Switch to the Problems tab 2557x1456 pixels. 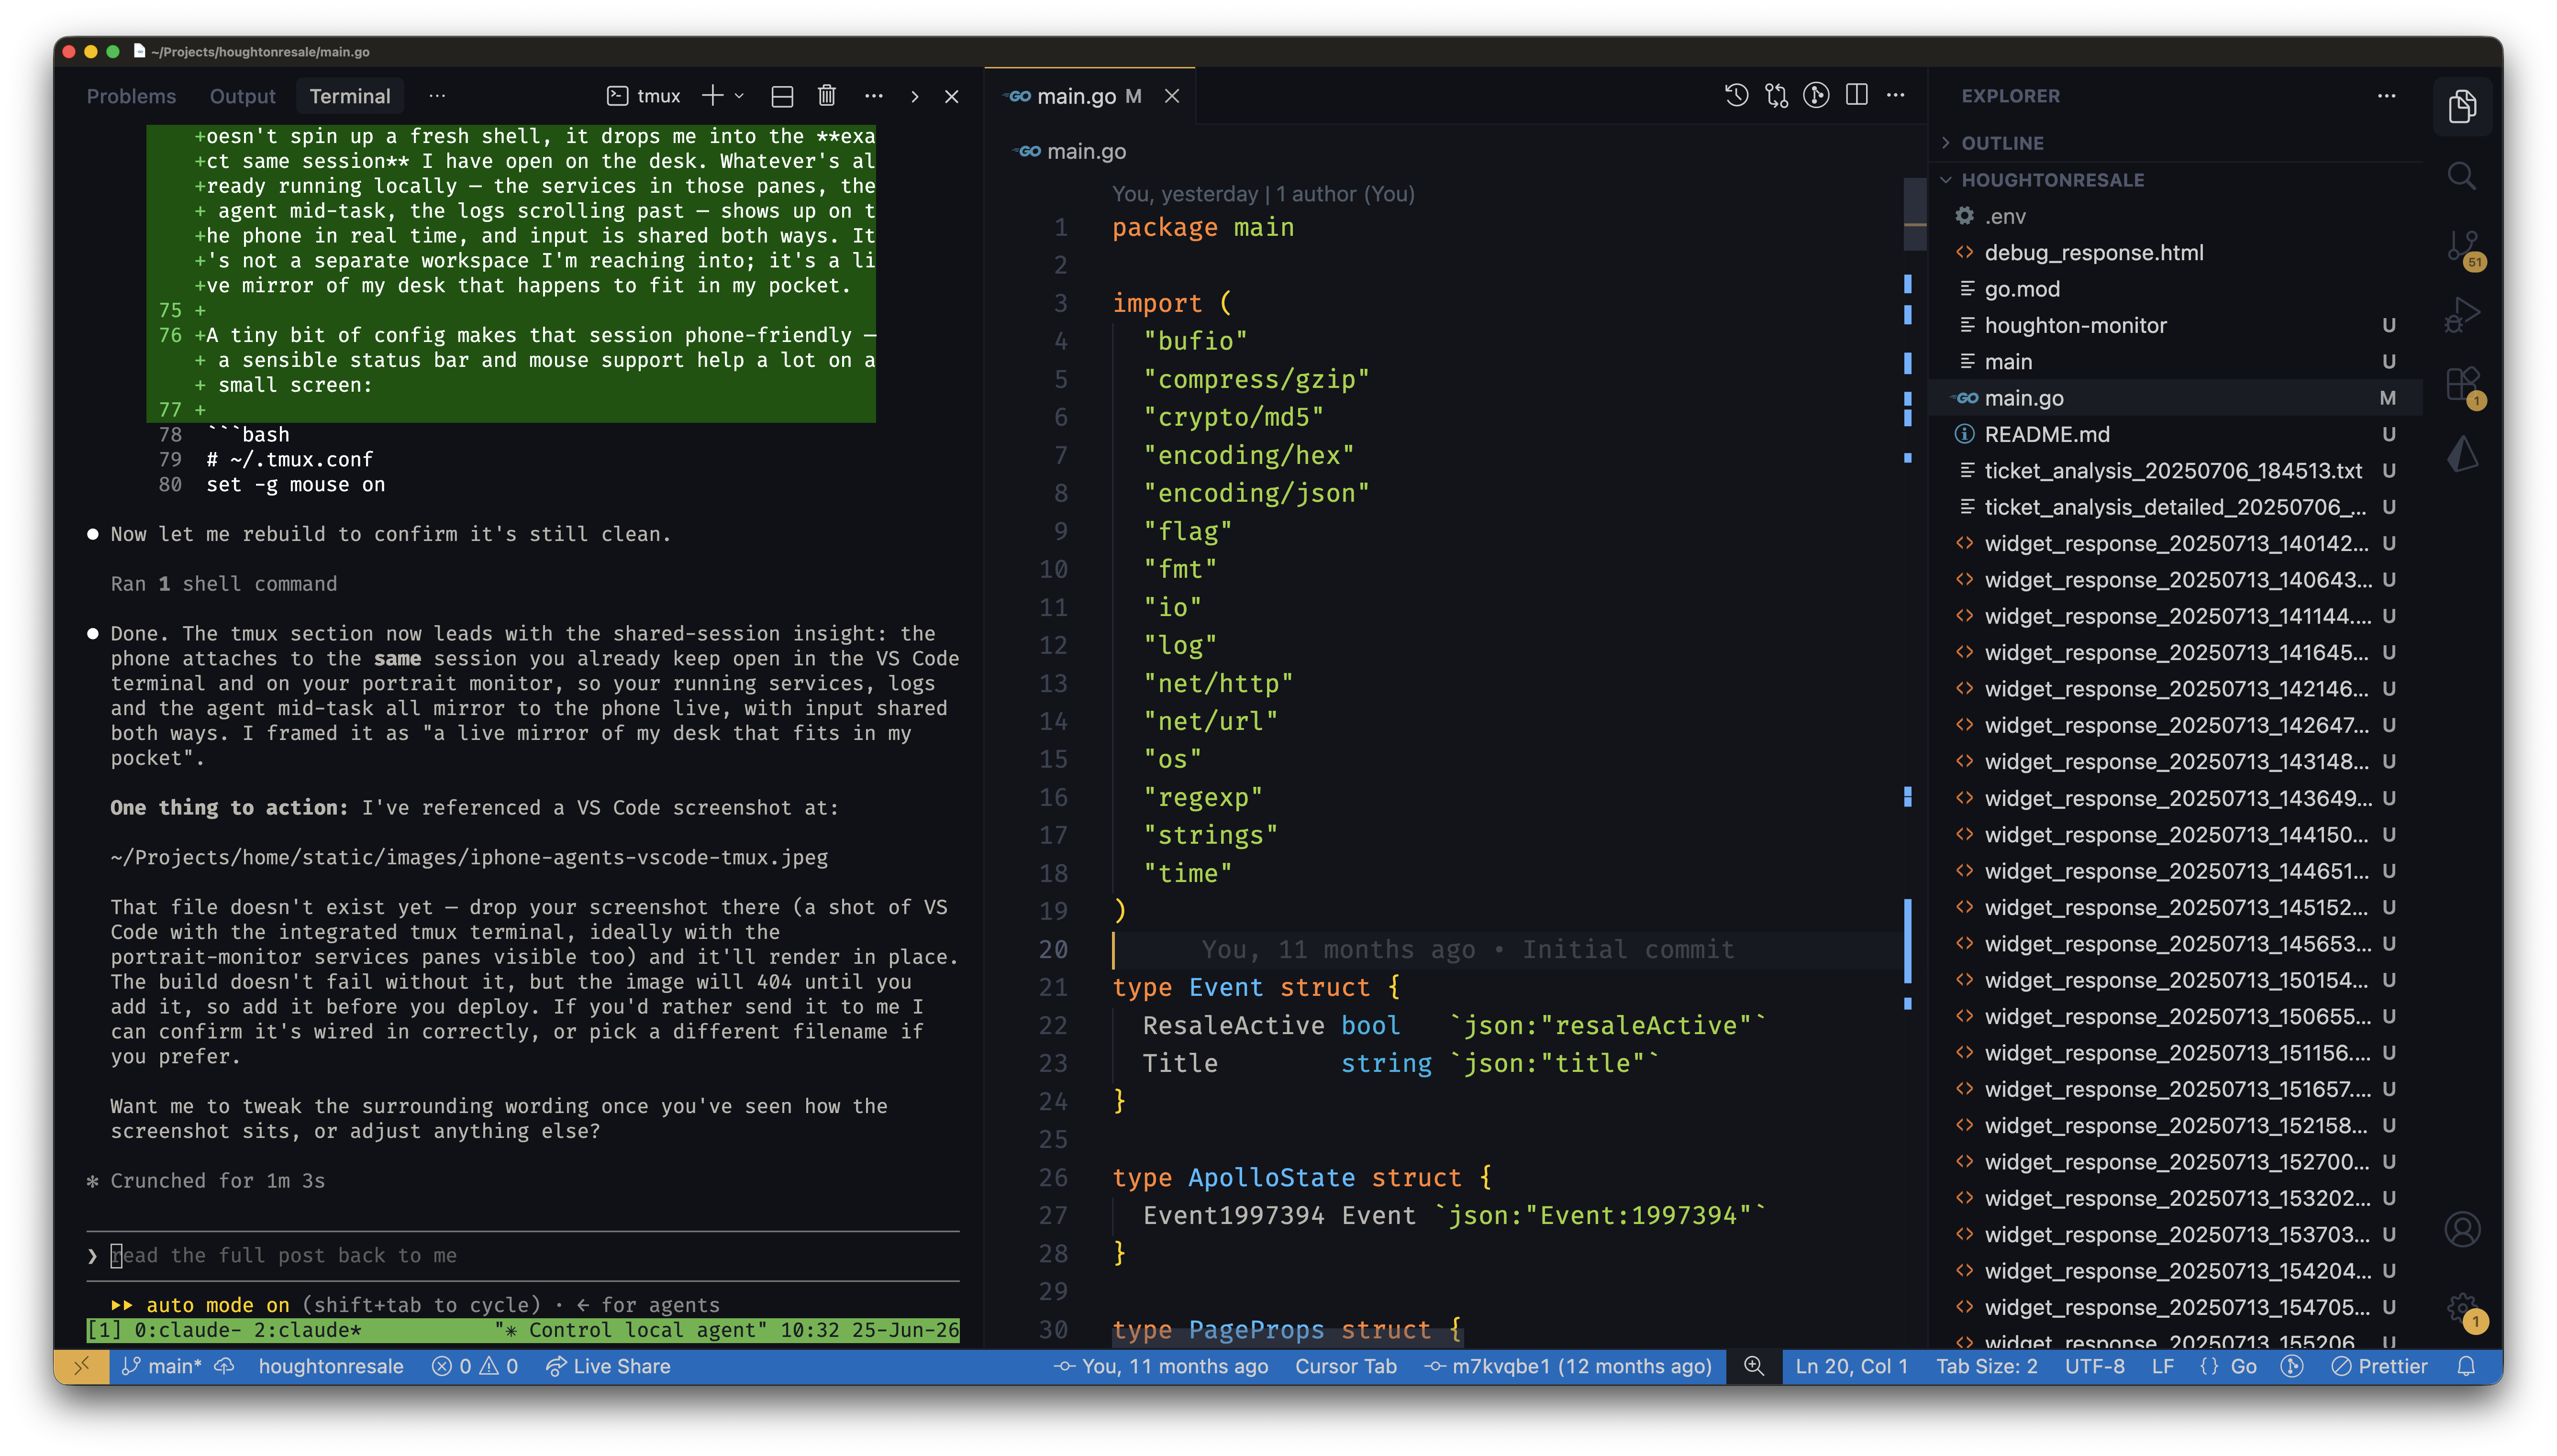131,96
